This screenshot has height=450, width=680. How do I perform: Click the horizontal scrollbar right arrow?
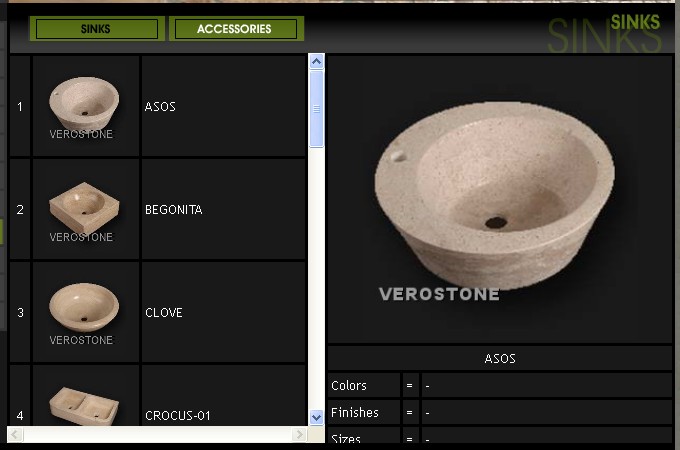[299, 434]
